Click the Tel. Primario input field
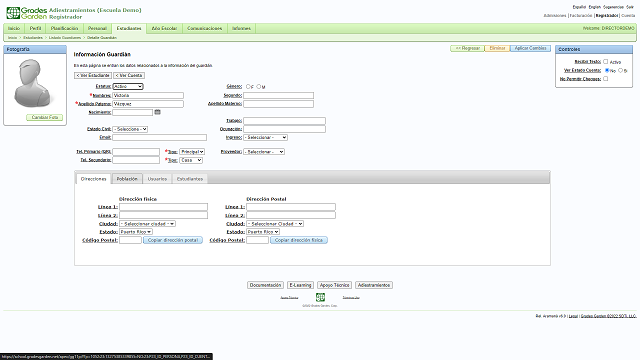 (136, 152)
